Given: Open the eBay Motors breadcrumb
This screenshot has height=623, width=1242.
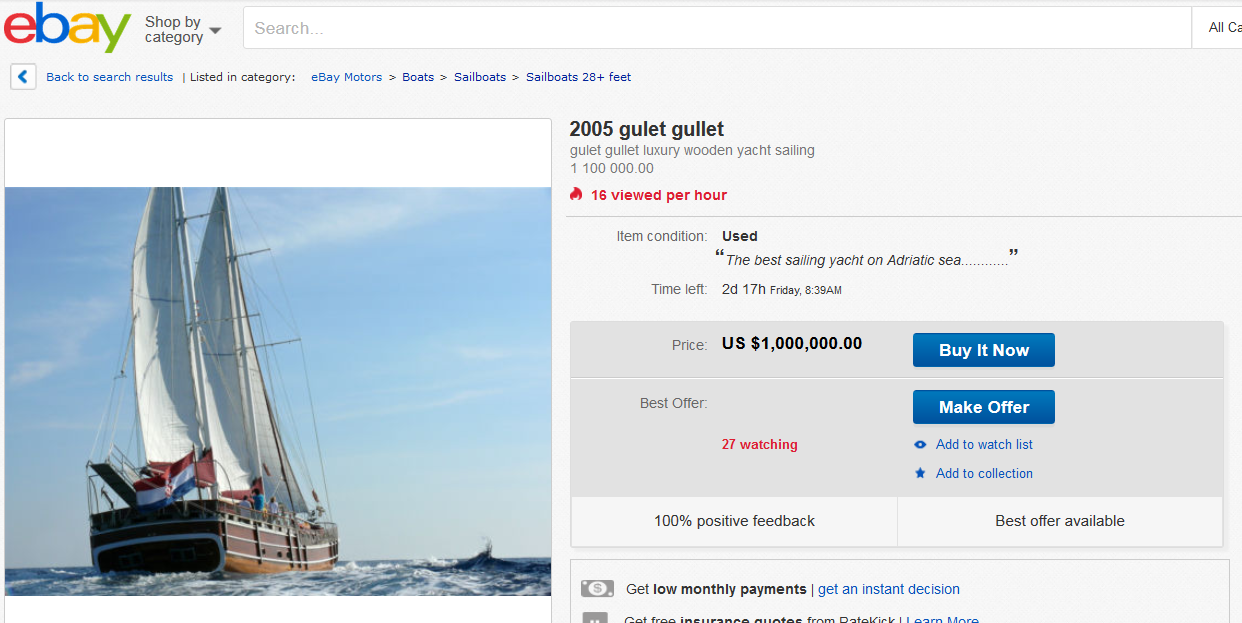Looking at the screenshot, I should 346,77.
